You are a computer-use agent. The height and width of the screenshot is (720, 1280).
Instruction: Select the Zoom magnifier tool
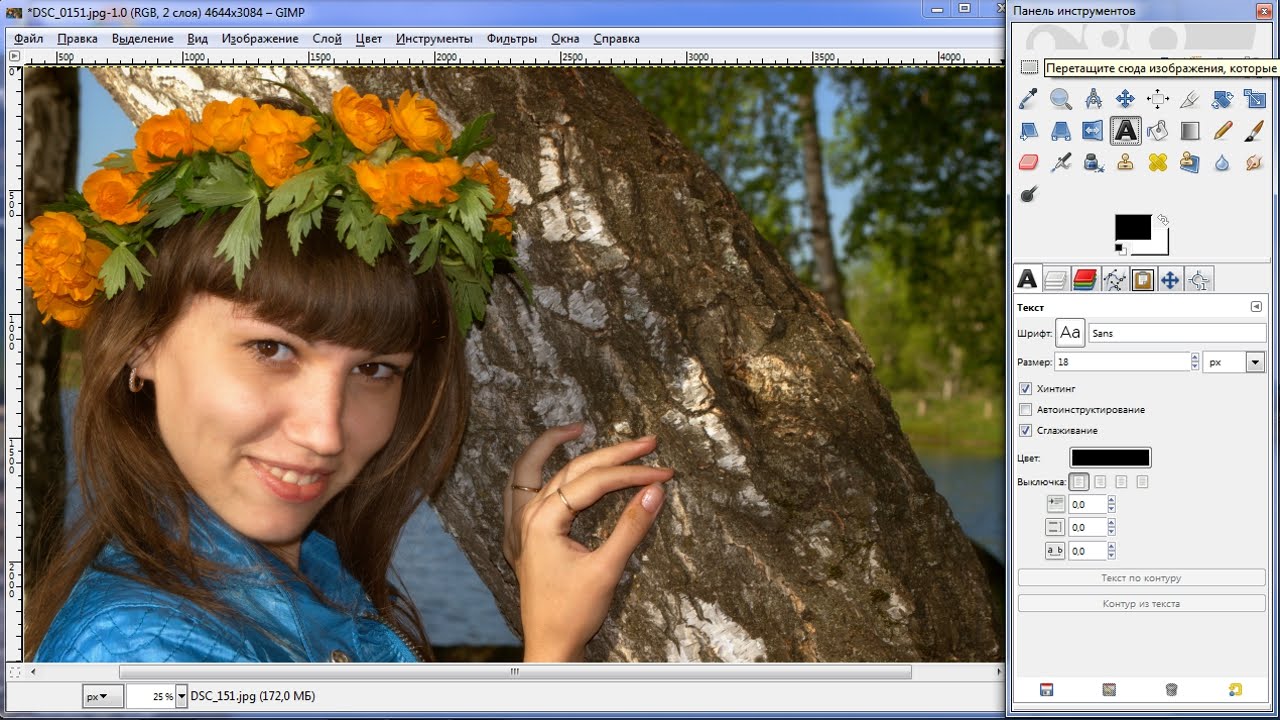coord(1061,98)
